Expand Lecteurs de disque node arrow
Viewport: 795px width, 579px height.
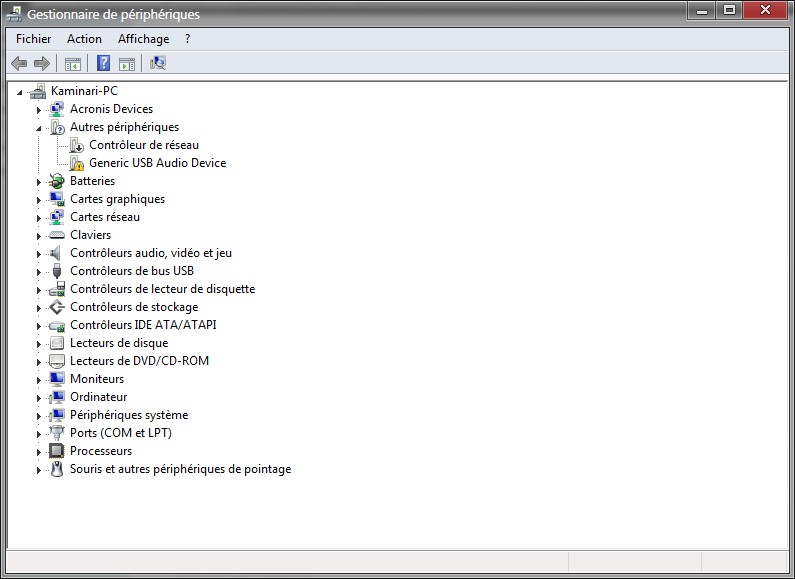(39, 344)
